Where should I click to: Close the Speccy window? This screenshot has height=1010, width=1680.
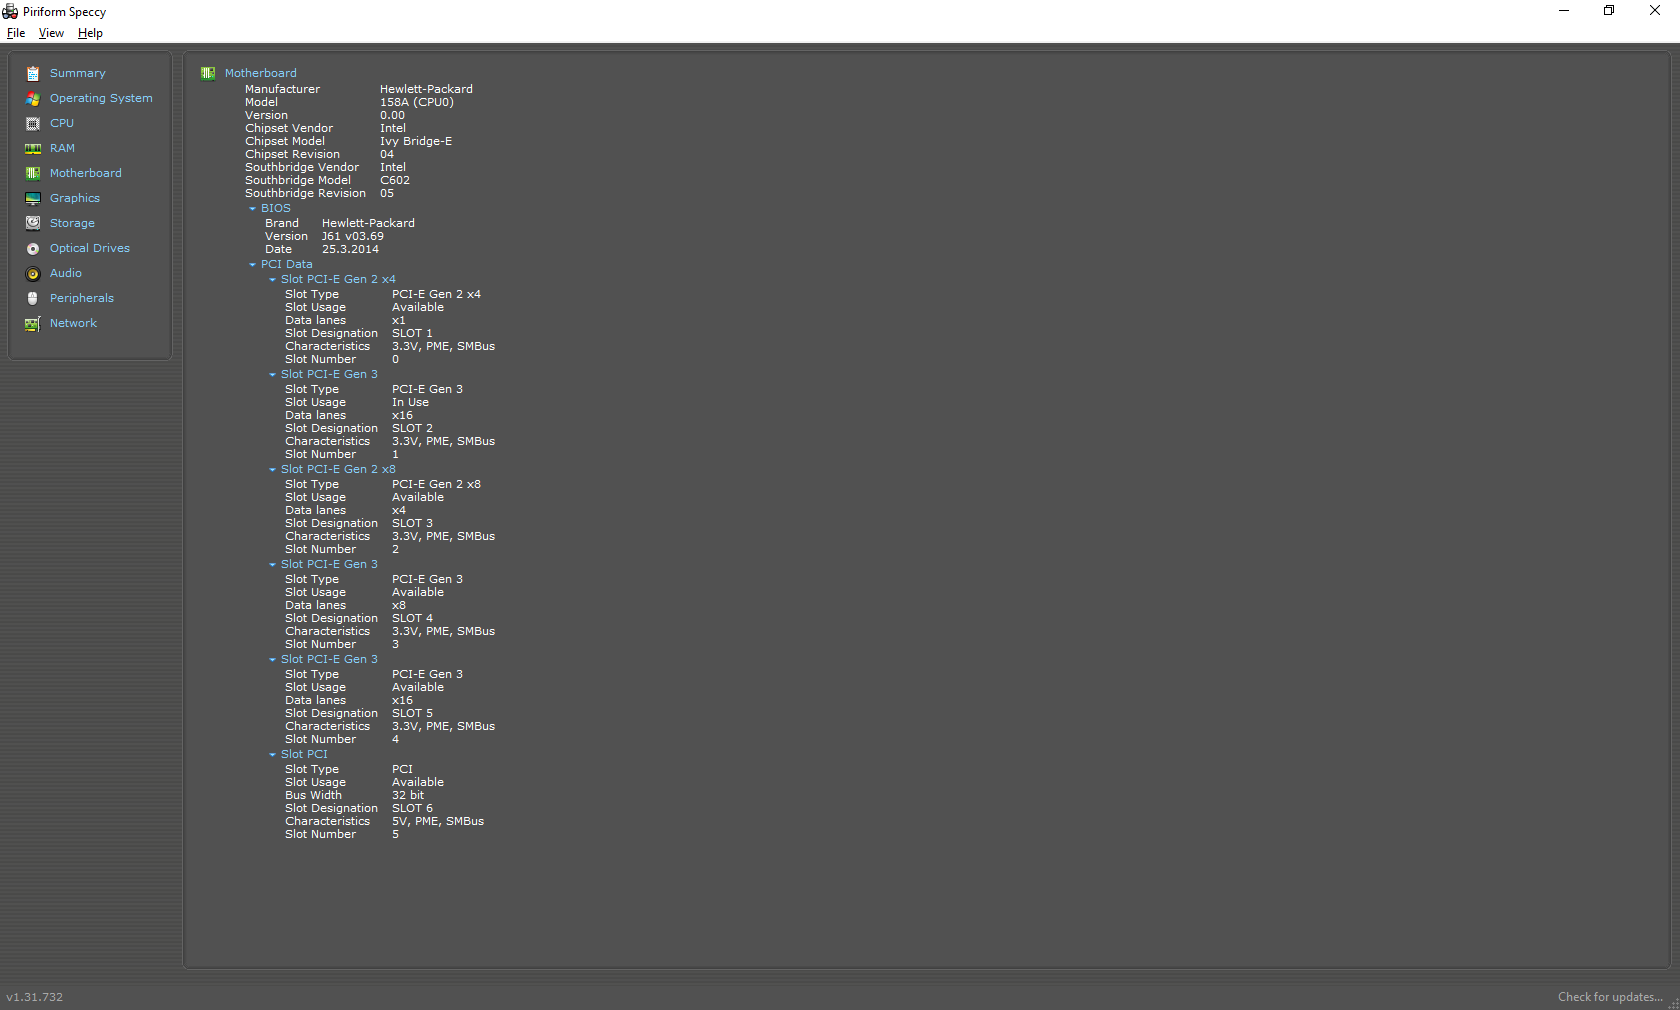(x=1655, y=11)
